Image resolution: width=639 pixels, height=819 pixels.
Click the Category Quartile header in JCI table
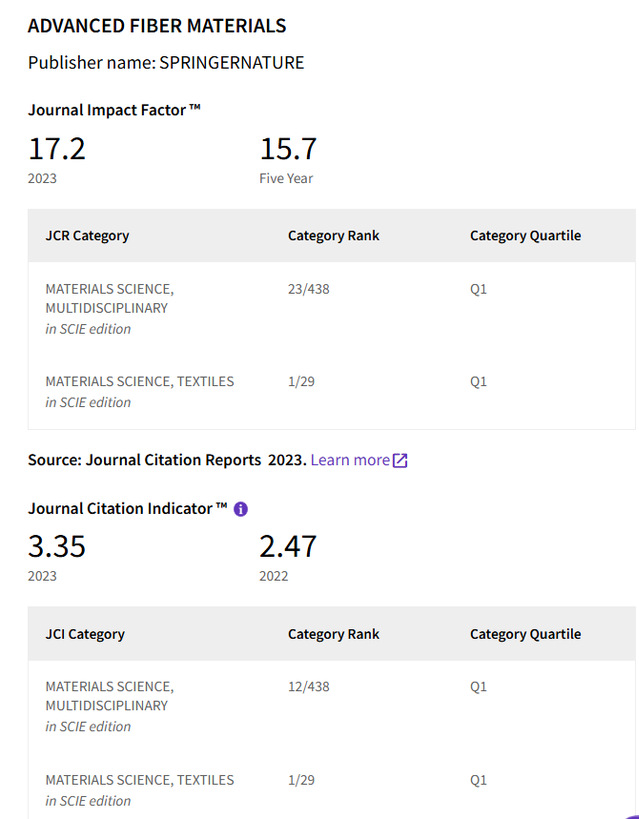525,634
